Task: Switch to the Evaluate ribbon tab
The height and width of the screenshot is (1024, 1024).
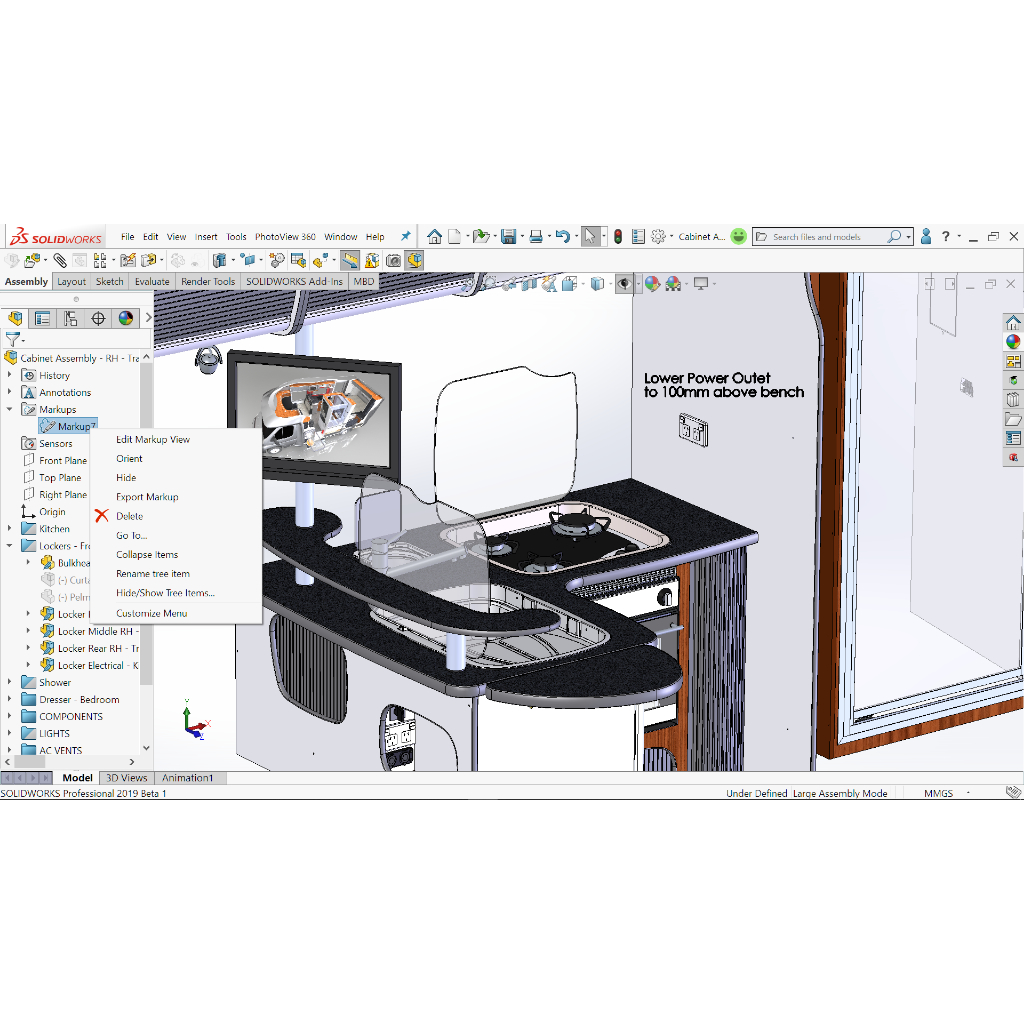Action: pos(152,281)
